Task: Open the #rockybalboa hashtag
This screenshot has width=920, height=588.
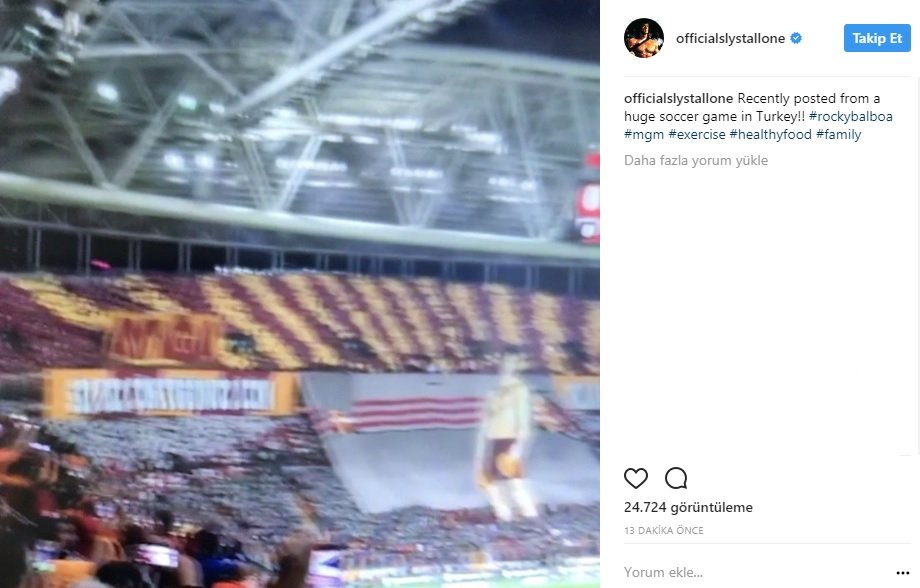Action: pos(850,116)
